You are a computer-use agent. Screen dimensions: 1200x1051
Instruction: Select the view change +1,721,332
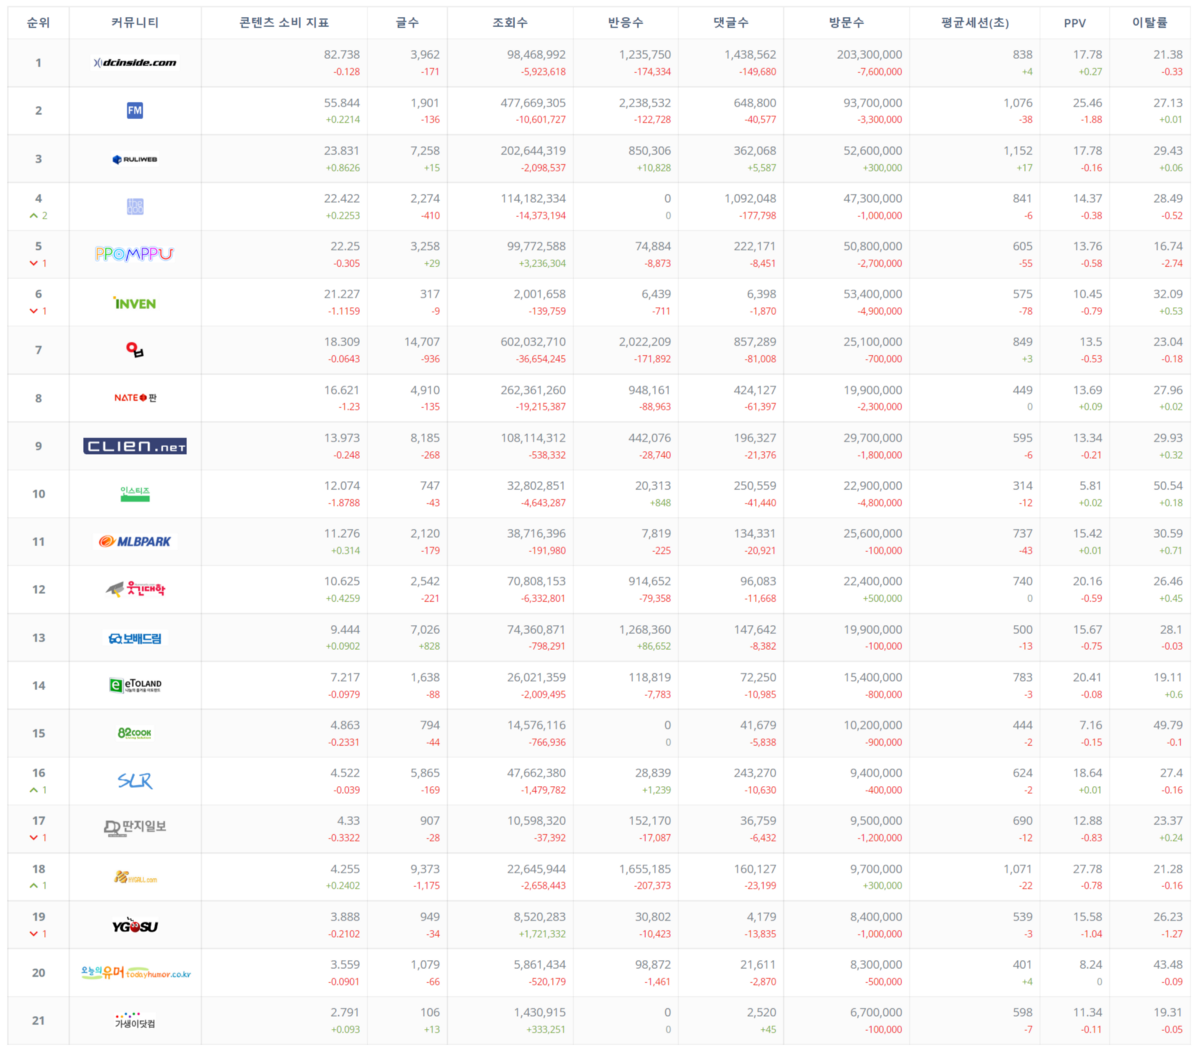(543, 934)
